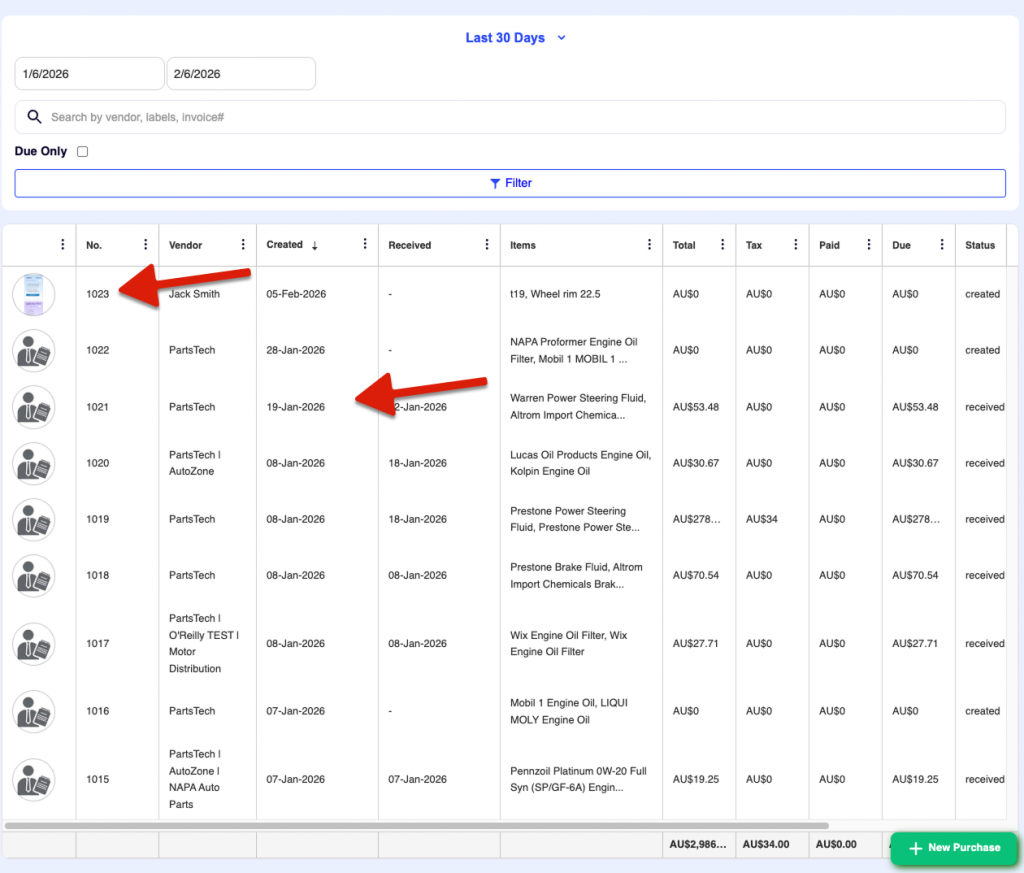Click the magnifier icon in search bar
Screen dimensions: 1024x873
[34, 117]
